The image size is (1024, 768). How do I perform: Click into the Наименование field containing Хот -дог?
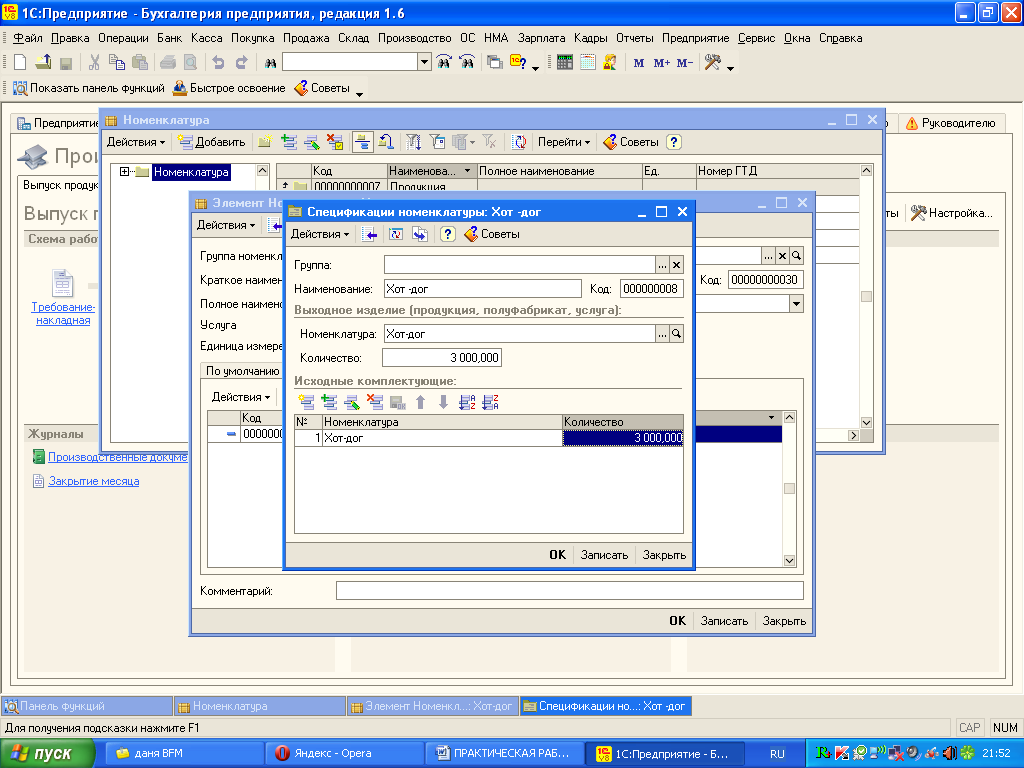483,289
